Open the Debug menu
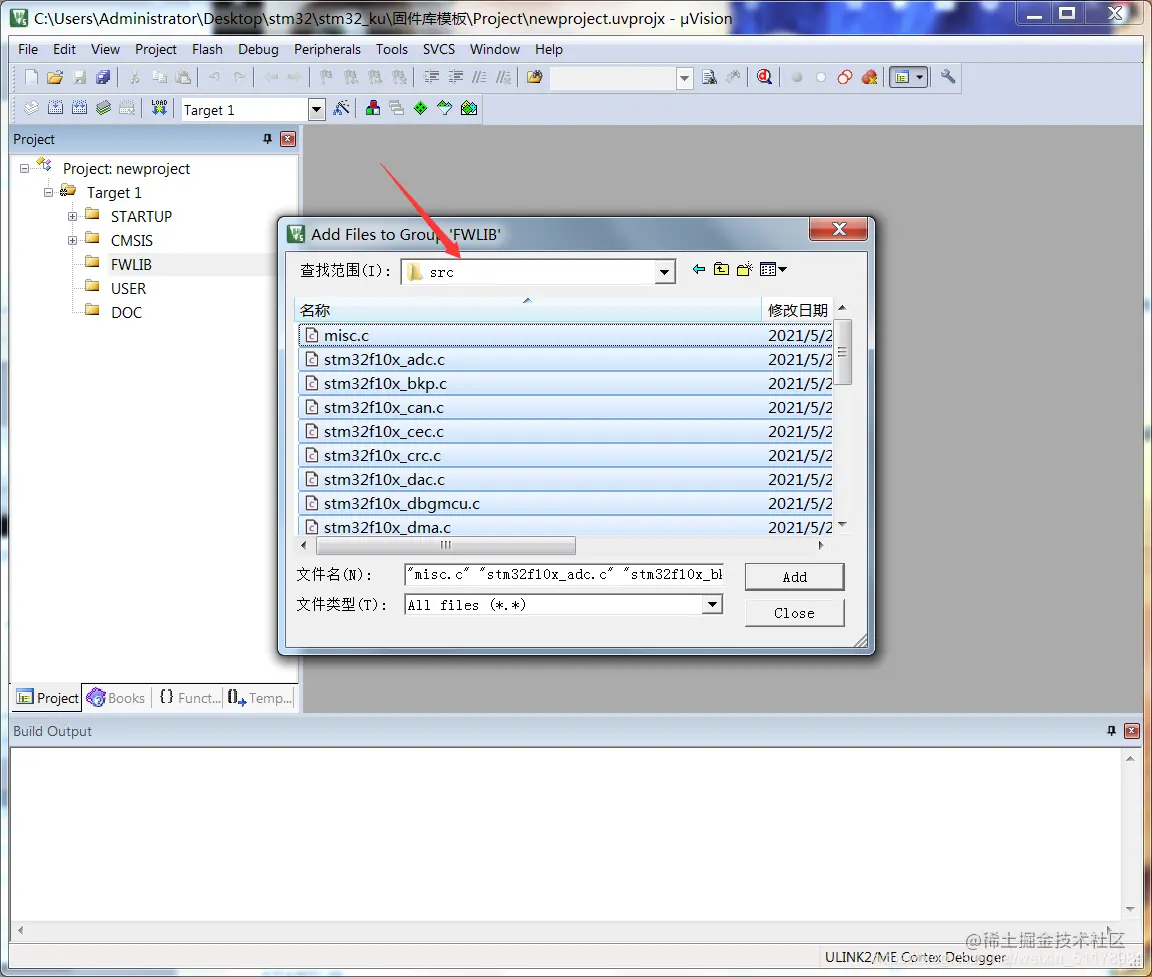Screen dimensions: 1152x977 click(x=258, y=49)
